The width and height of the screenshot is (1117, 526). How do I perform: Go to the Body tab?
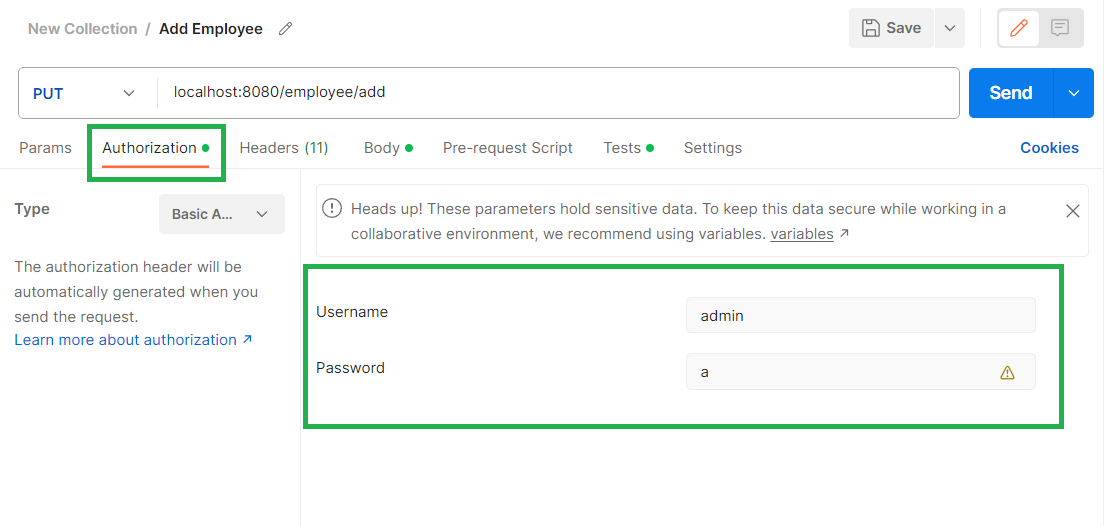pyautogui.click(x=388, y=148)
